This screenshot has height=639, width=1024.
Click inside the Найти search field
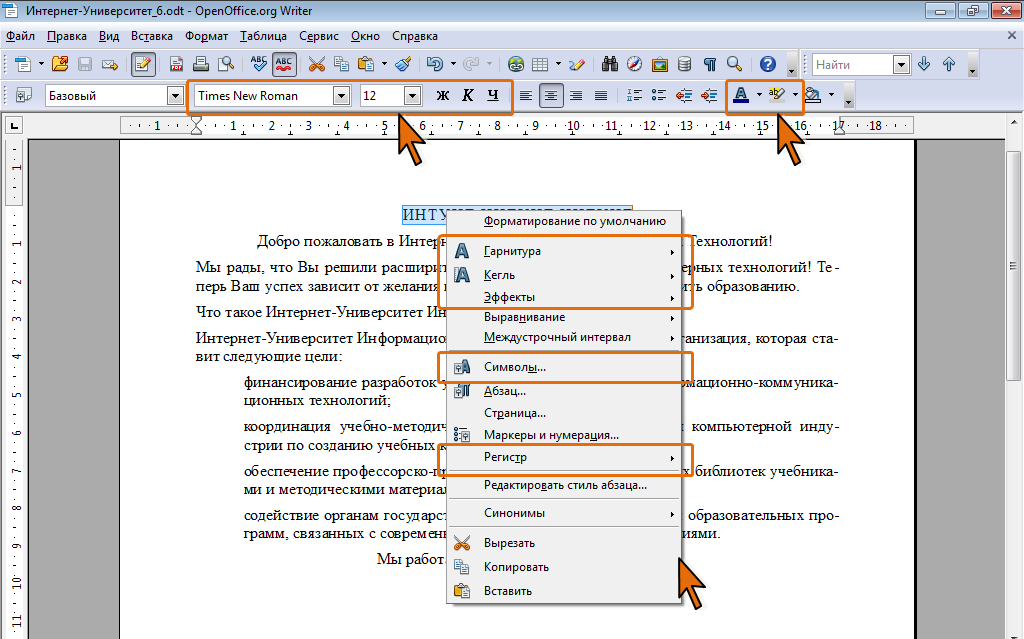click(853, 65)
